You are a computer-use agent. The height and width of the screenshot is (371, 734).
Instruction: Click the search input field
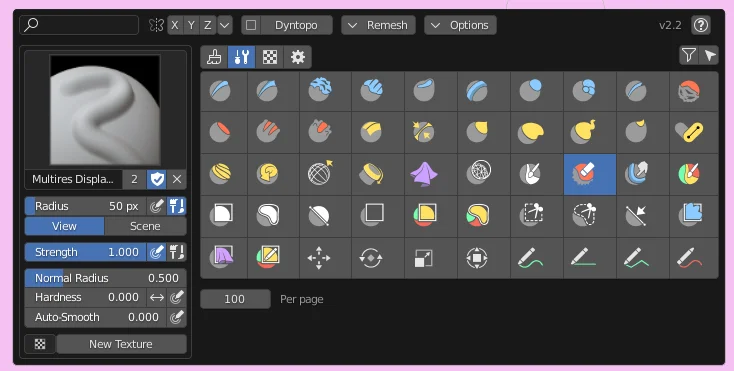click(79, 25)
